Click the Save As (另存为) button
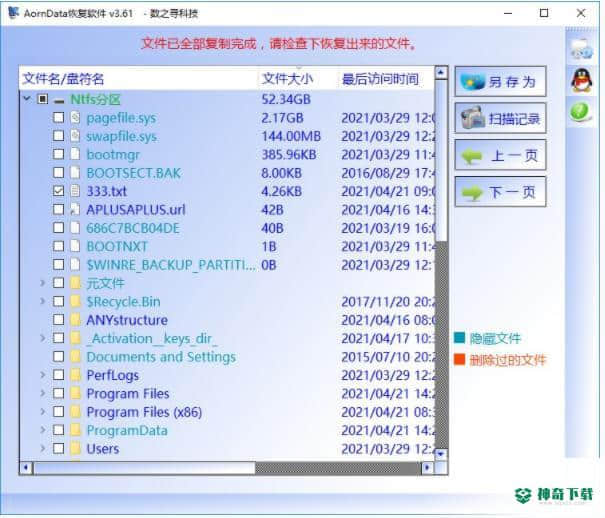 (500, 81)
